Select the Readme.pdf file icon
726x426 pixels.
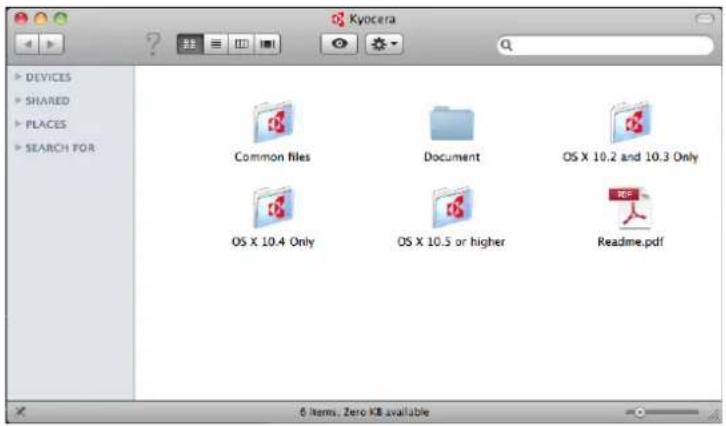[x=630, y=208]
